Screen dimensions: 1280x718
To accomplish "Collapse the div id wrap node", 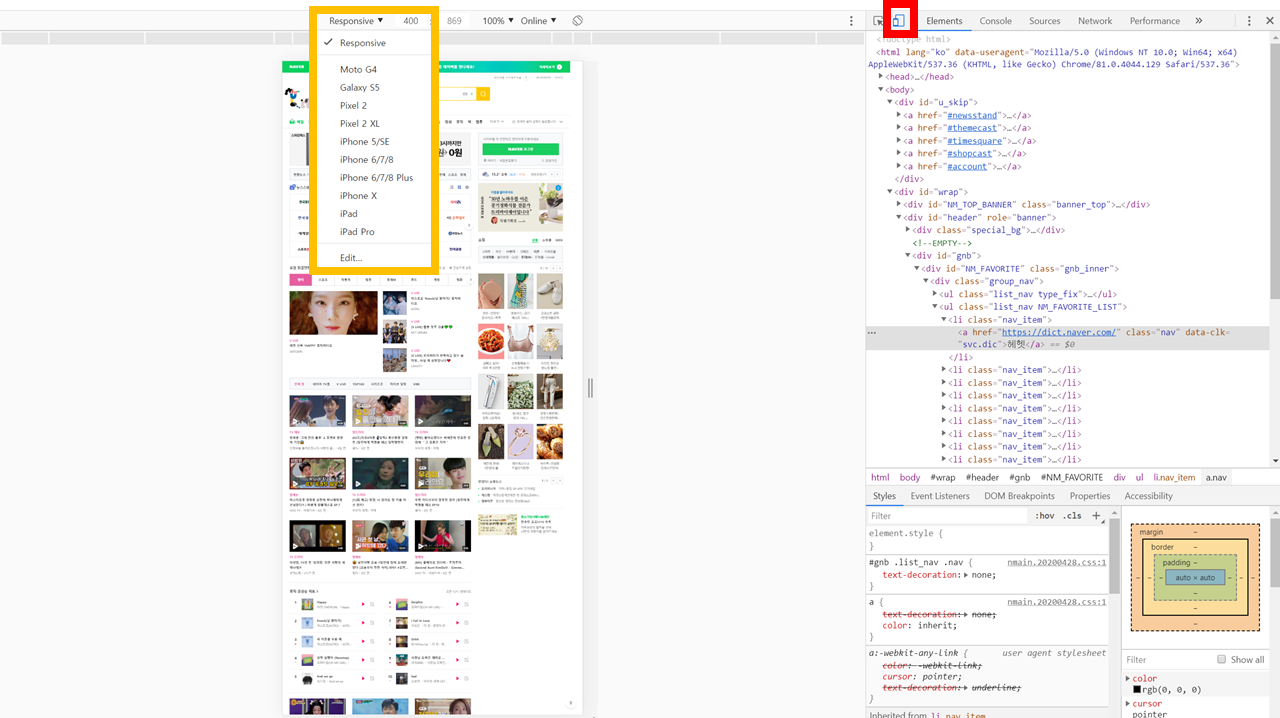I will [890, 192].
